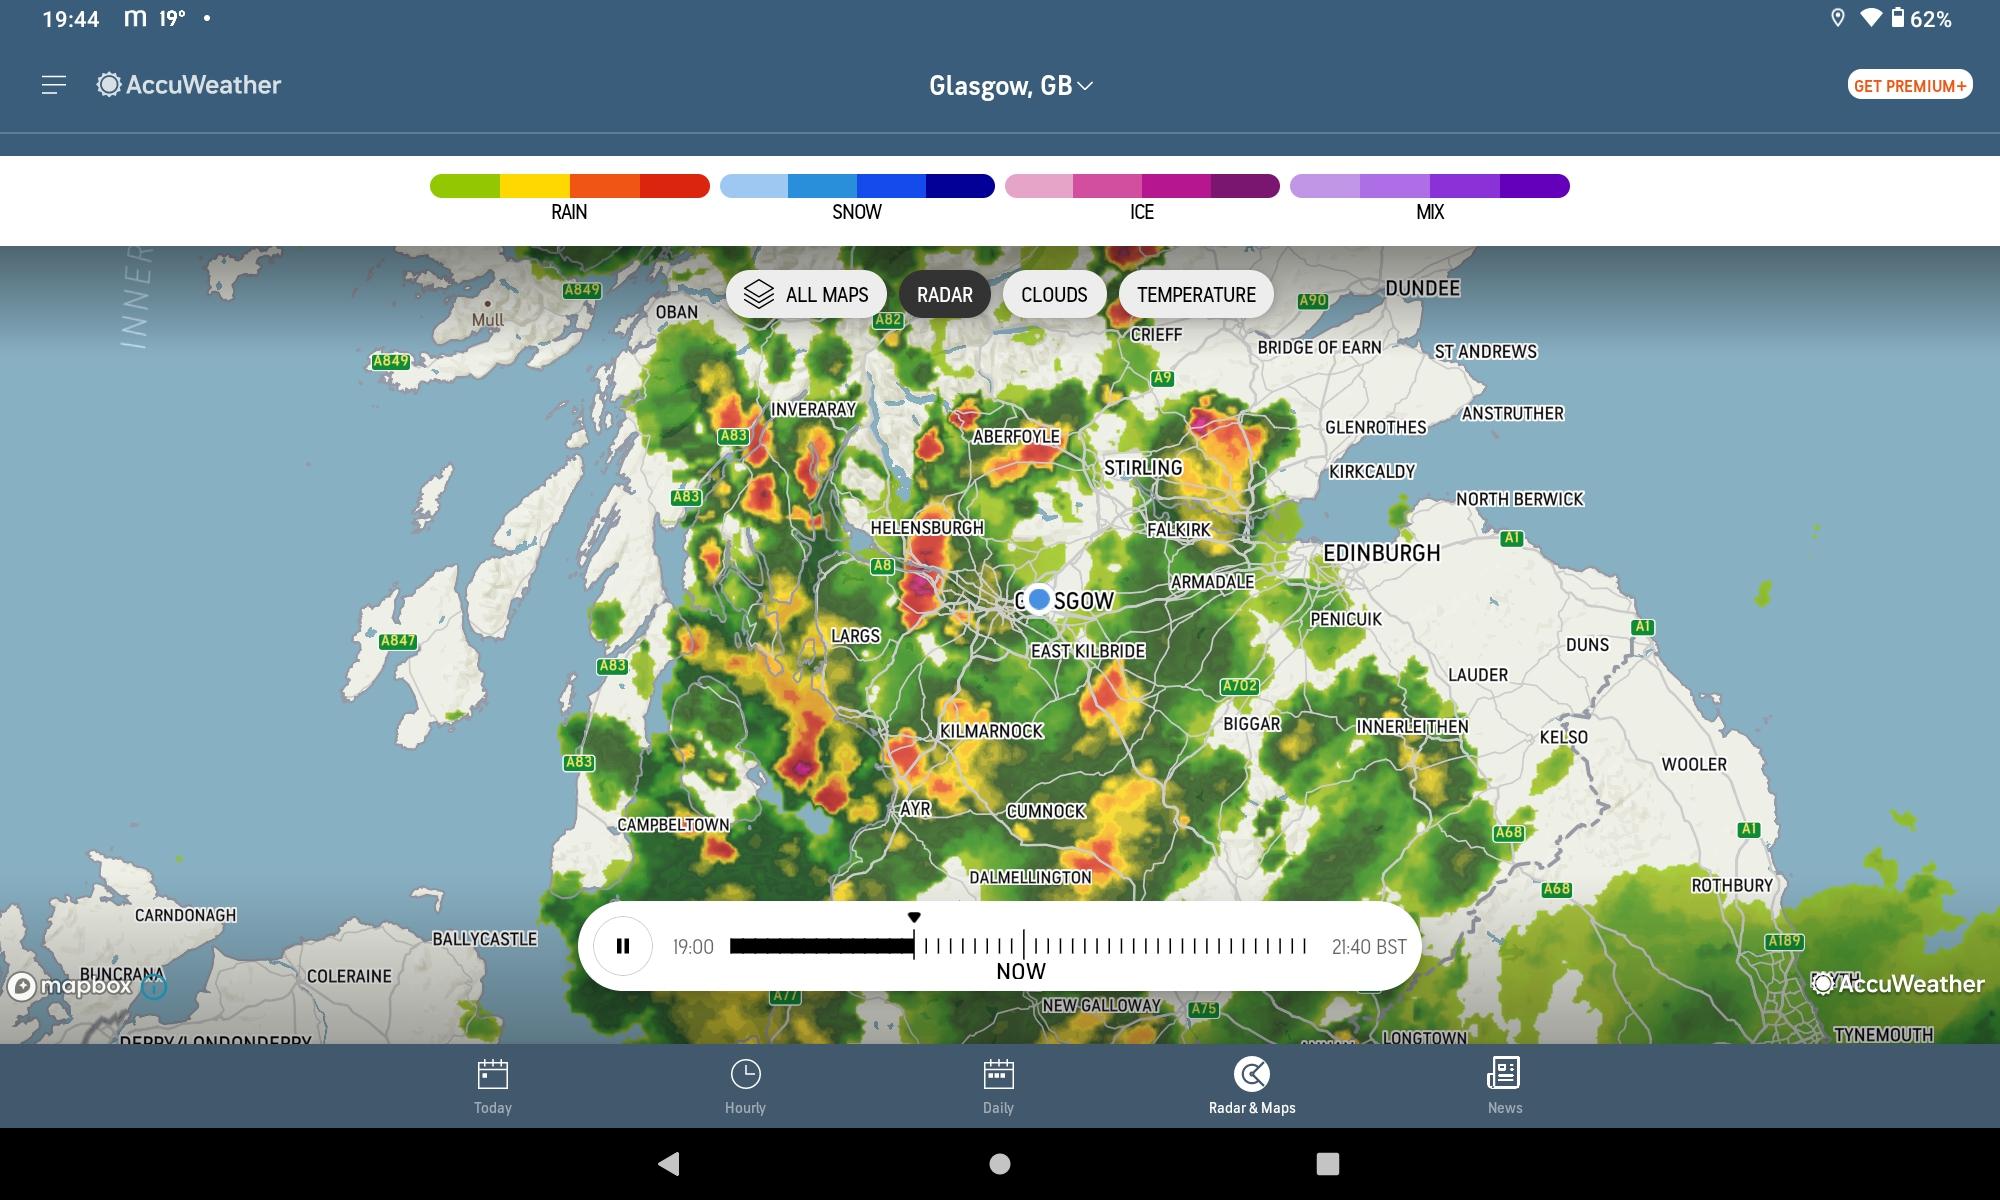The height and width of the screenshot is (1200, 2000).
Task: Tap the KILMARNOCK map label
Action: pyautogui.click(x=991, y=731)
